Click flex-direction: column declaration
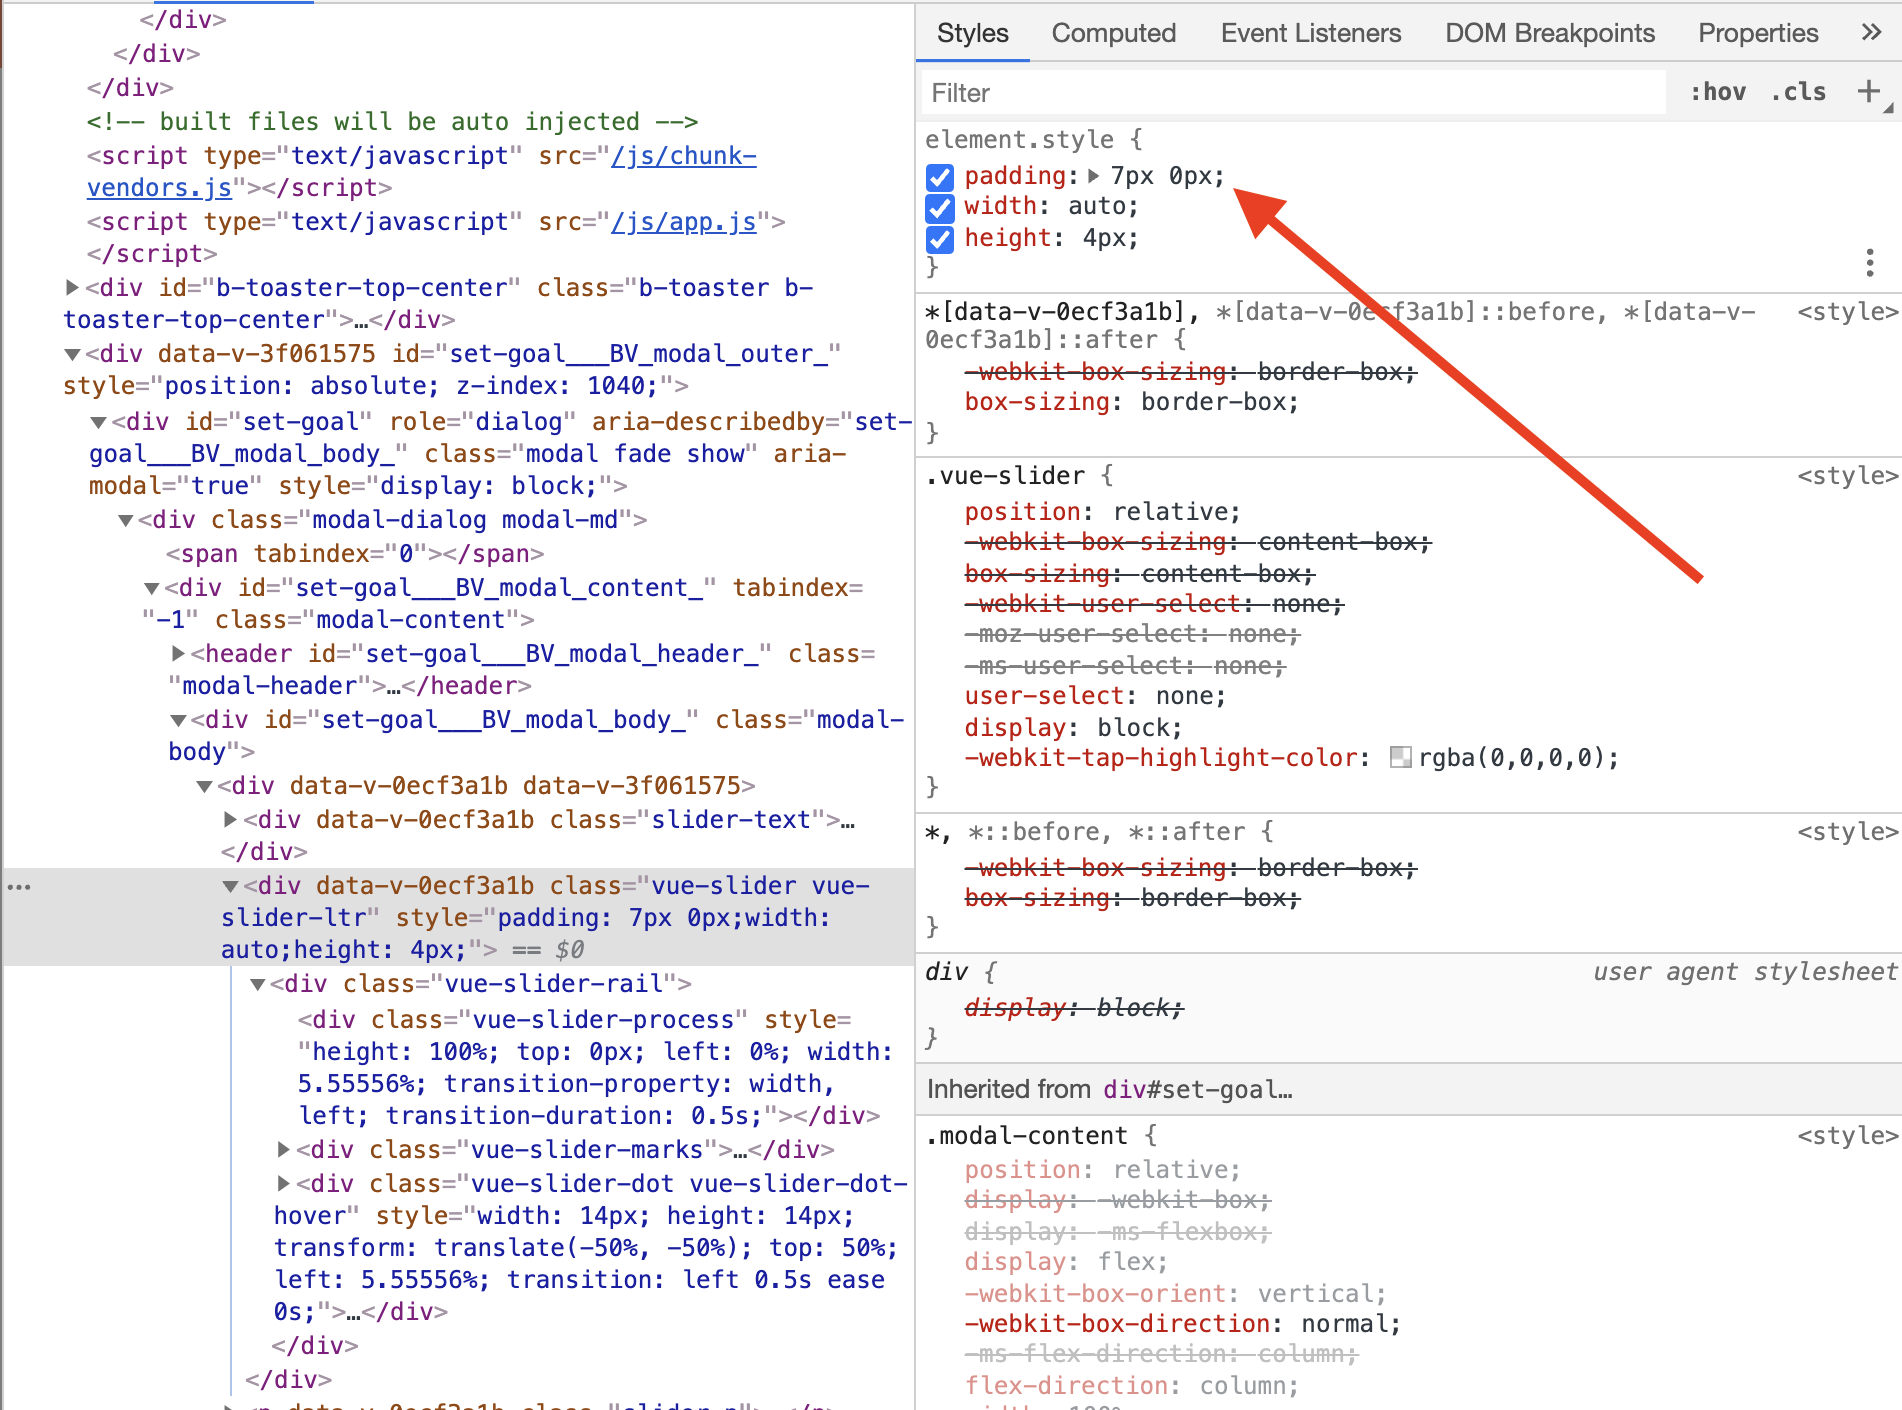This screenshot has width=1902, height=1410. 1131,1386
